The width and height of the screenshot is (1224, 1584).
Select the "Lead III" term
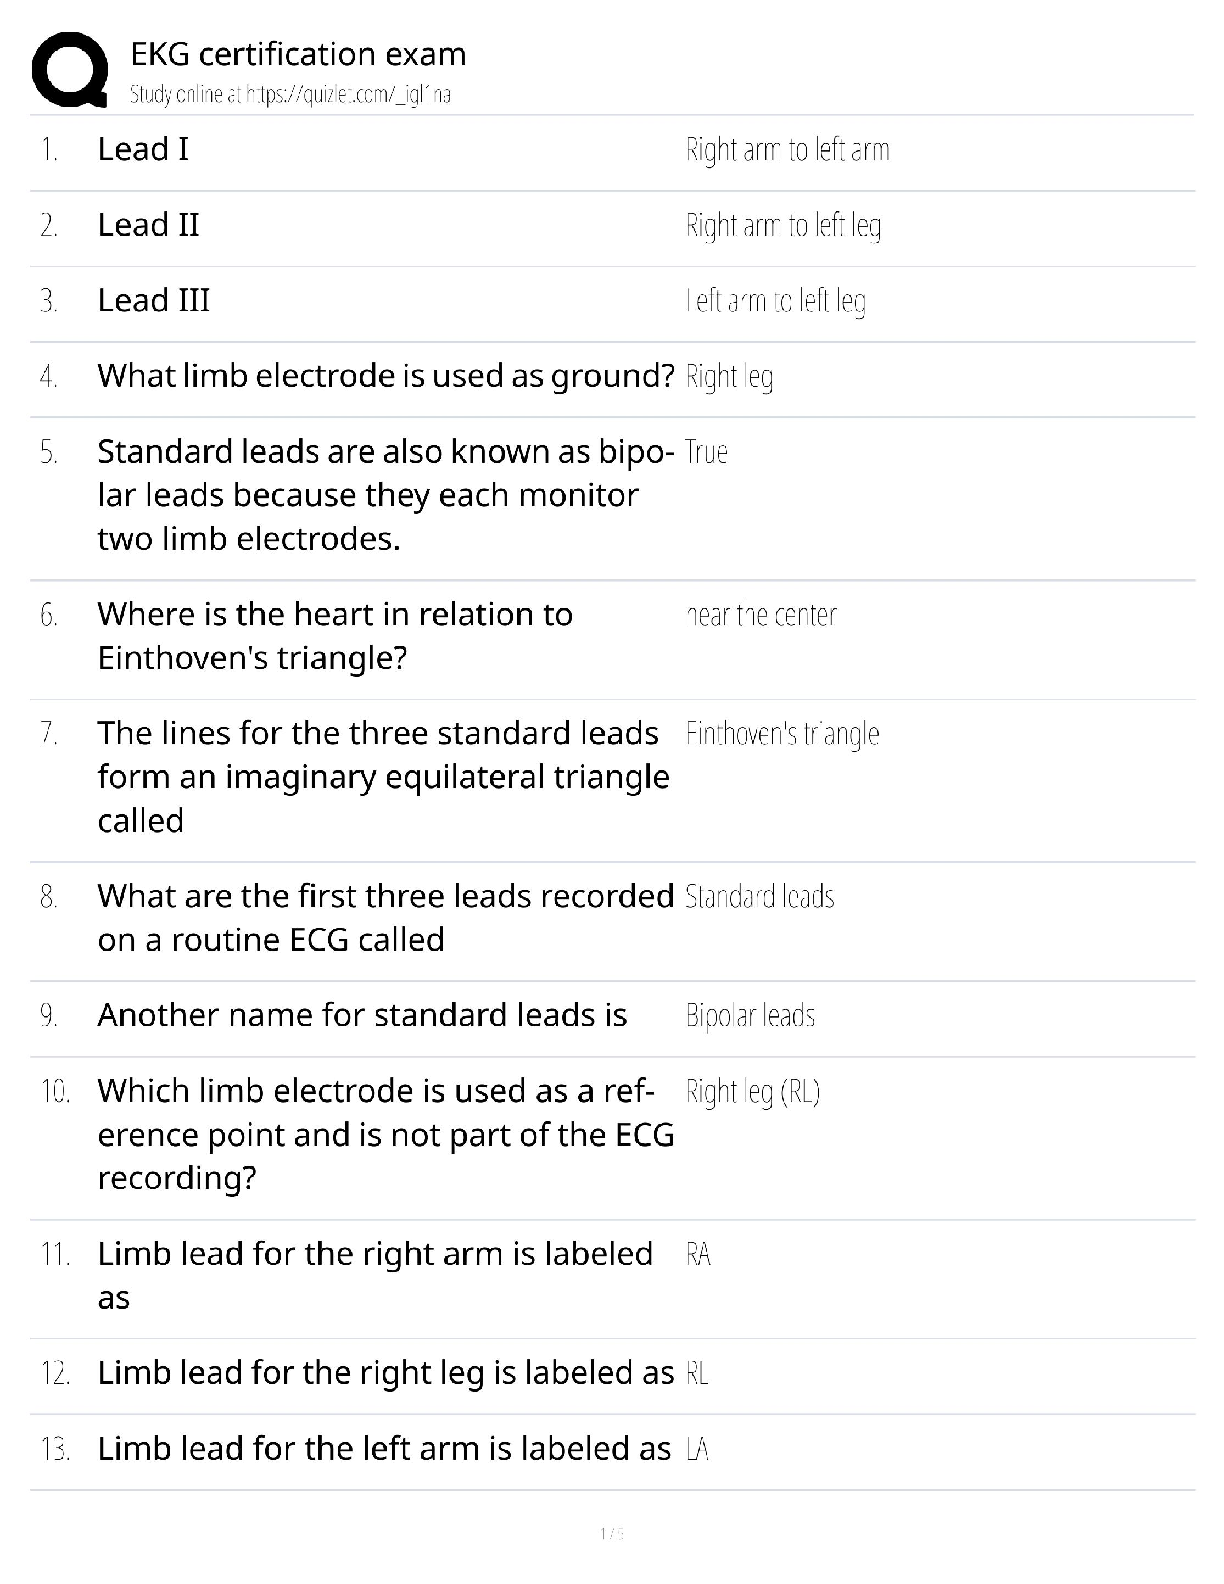point(153,300)
